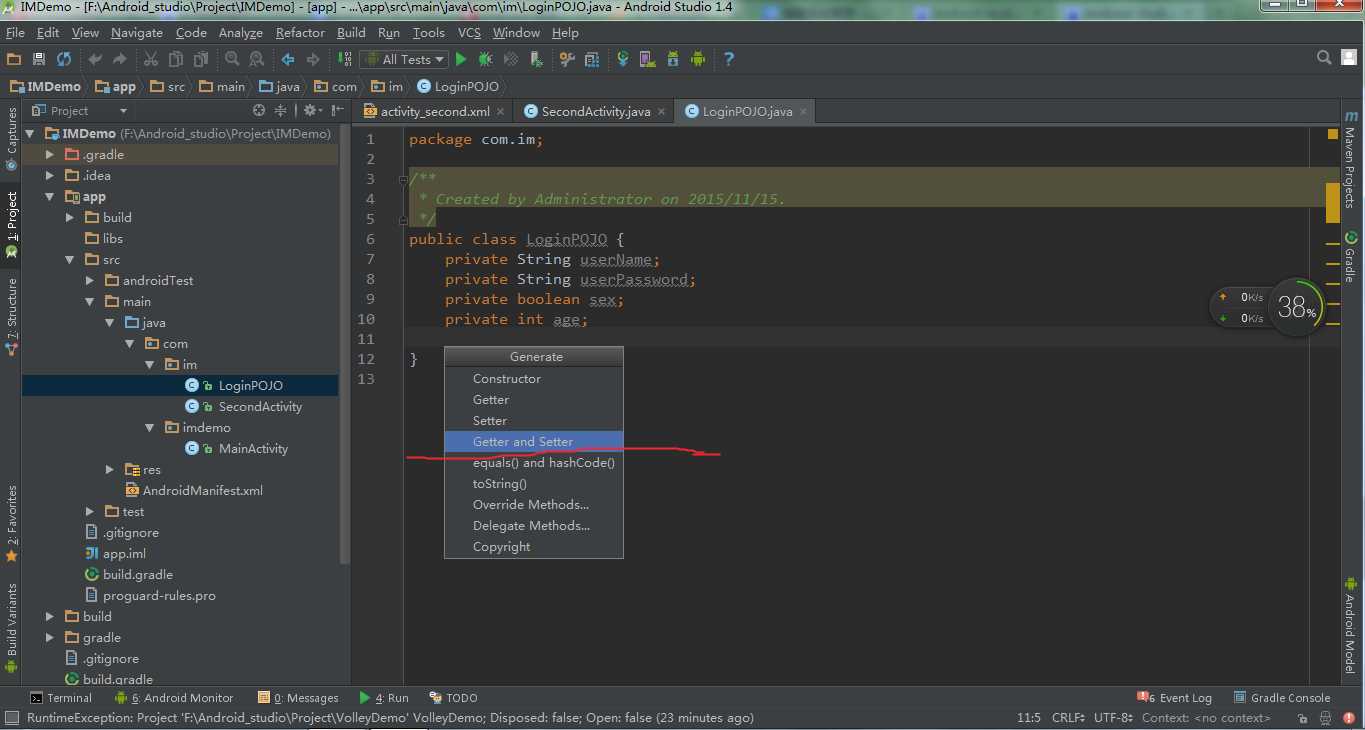Click the green Run button in toolbar
The height and width of the screenshot is (730, 1365).
(461, 60)
